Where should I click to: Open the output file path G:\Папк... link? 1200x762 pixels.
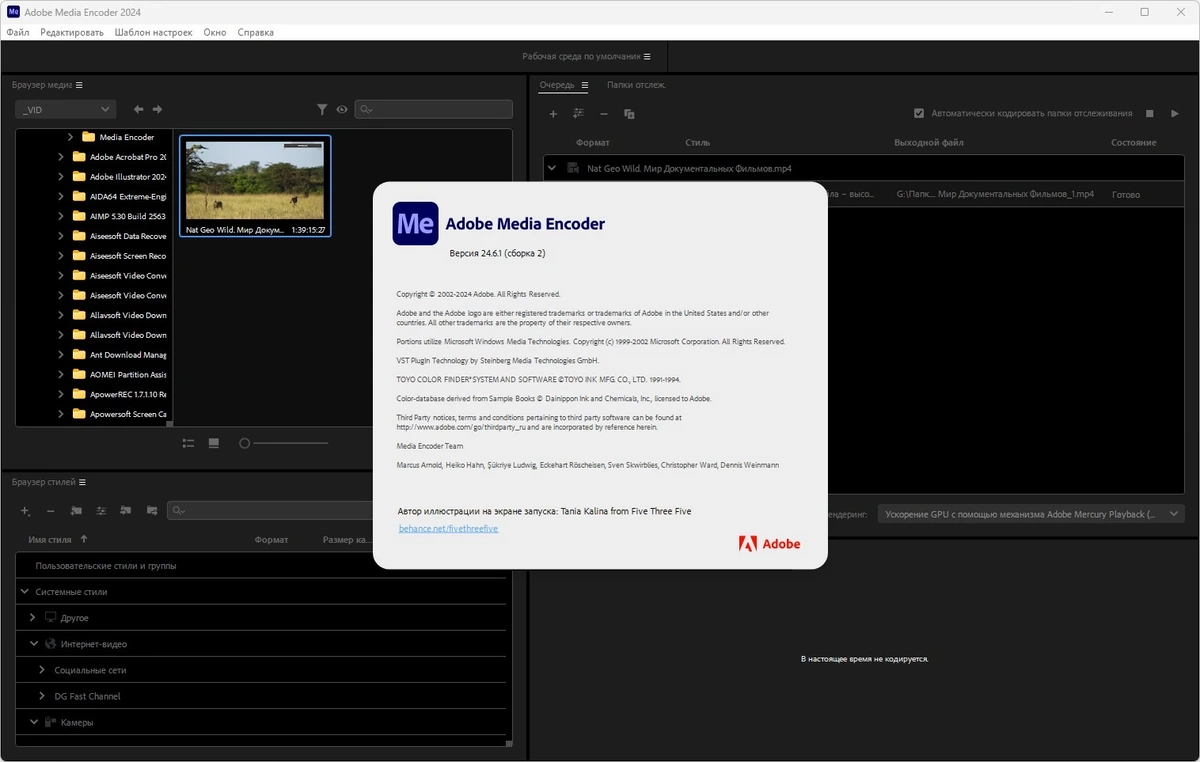click(x=995, y=194)
